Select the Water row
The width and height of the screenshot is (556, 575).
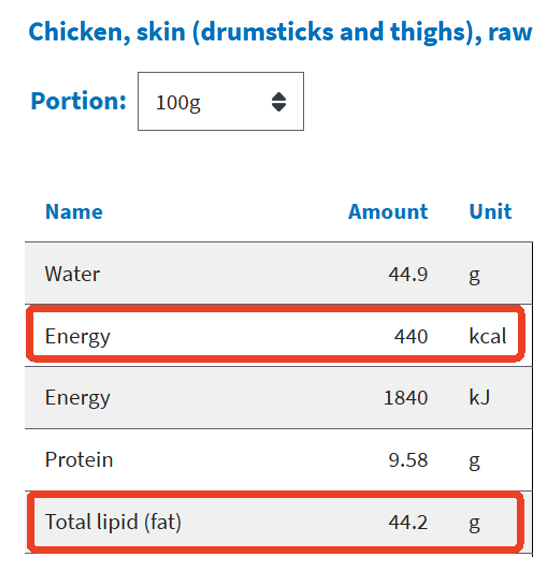(x=279, y=273)
